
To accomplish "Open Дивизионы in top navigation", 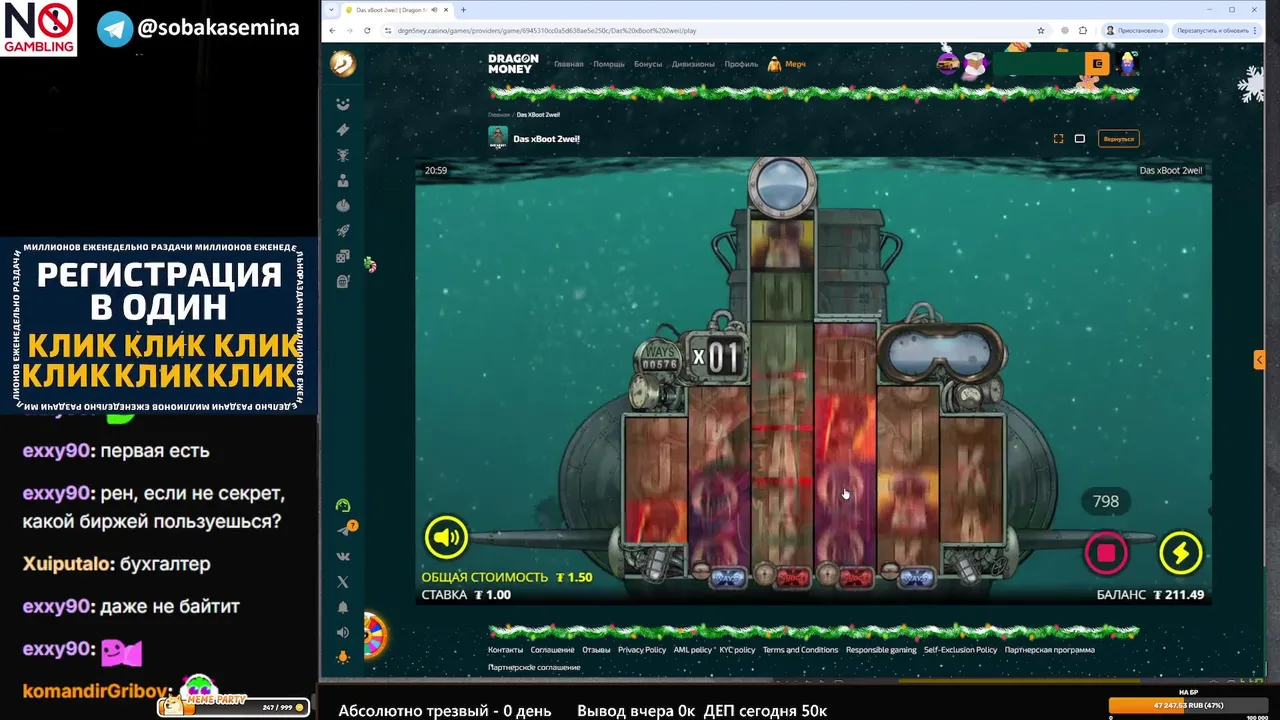I will [x=693, y=64].
